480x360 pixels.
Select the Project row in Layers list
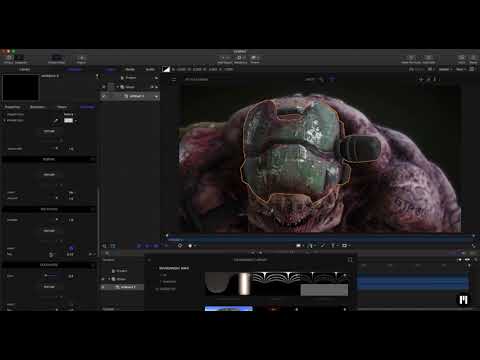click(x=130, y=78)
